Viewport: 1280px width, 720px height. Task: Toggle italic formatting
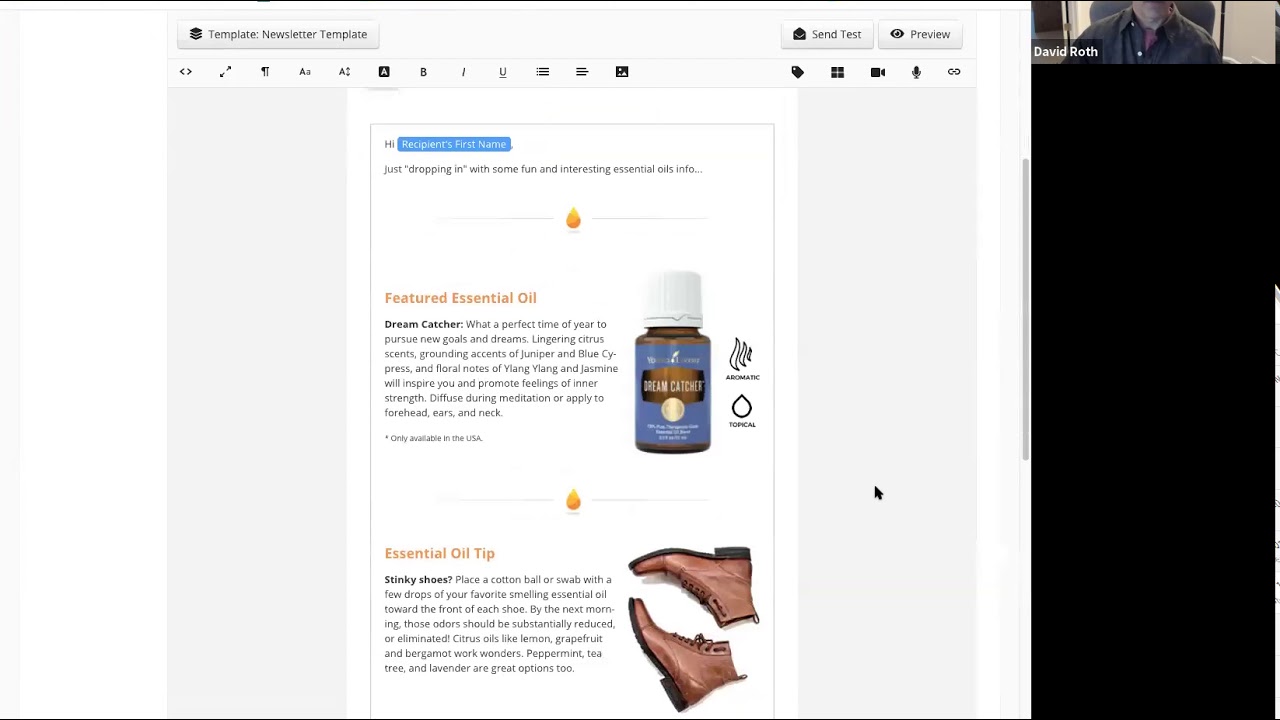click(463, 72)
